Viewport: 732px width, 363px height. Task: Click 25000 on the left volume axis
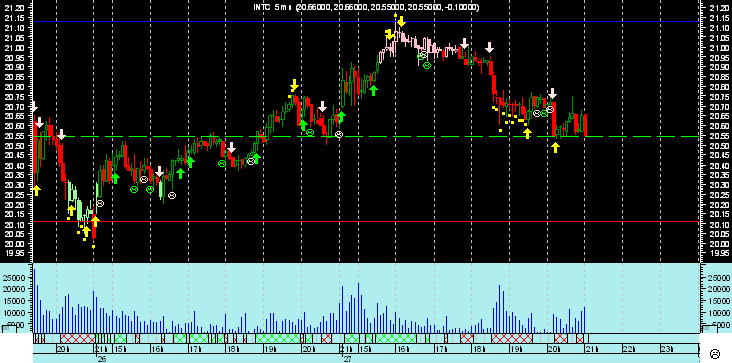[14, 277]
